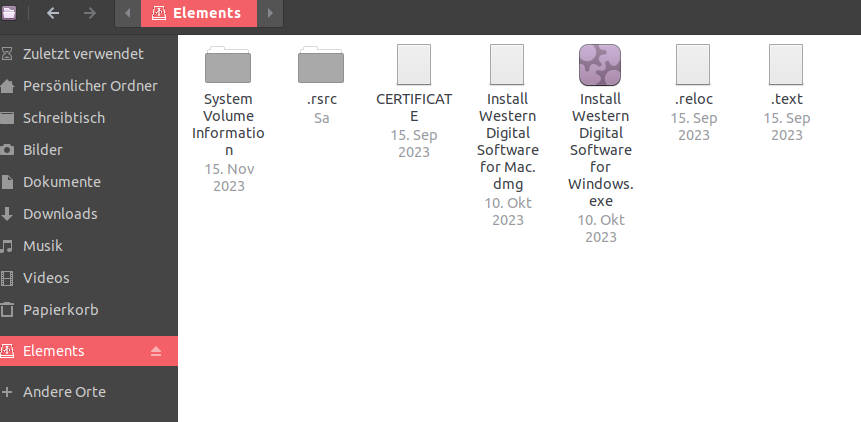Click the path bar right scroll arrow

click(270, 13)
